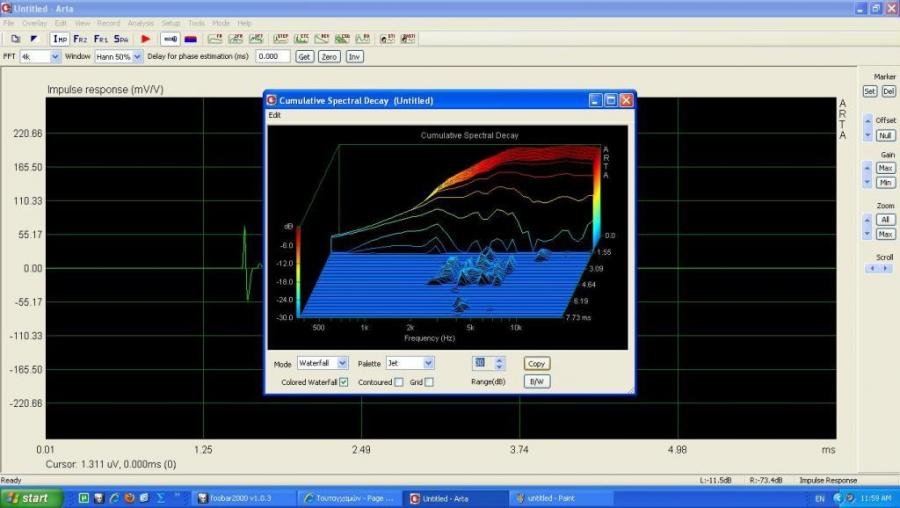Click the blue bar toolbar icon
Viewport: 900px width, 508px height.
191,38
